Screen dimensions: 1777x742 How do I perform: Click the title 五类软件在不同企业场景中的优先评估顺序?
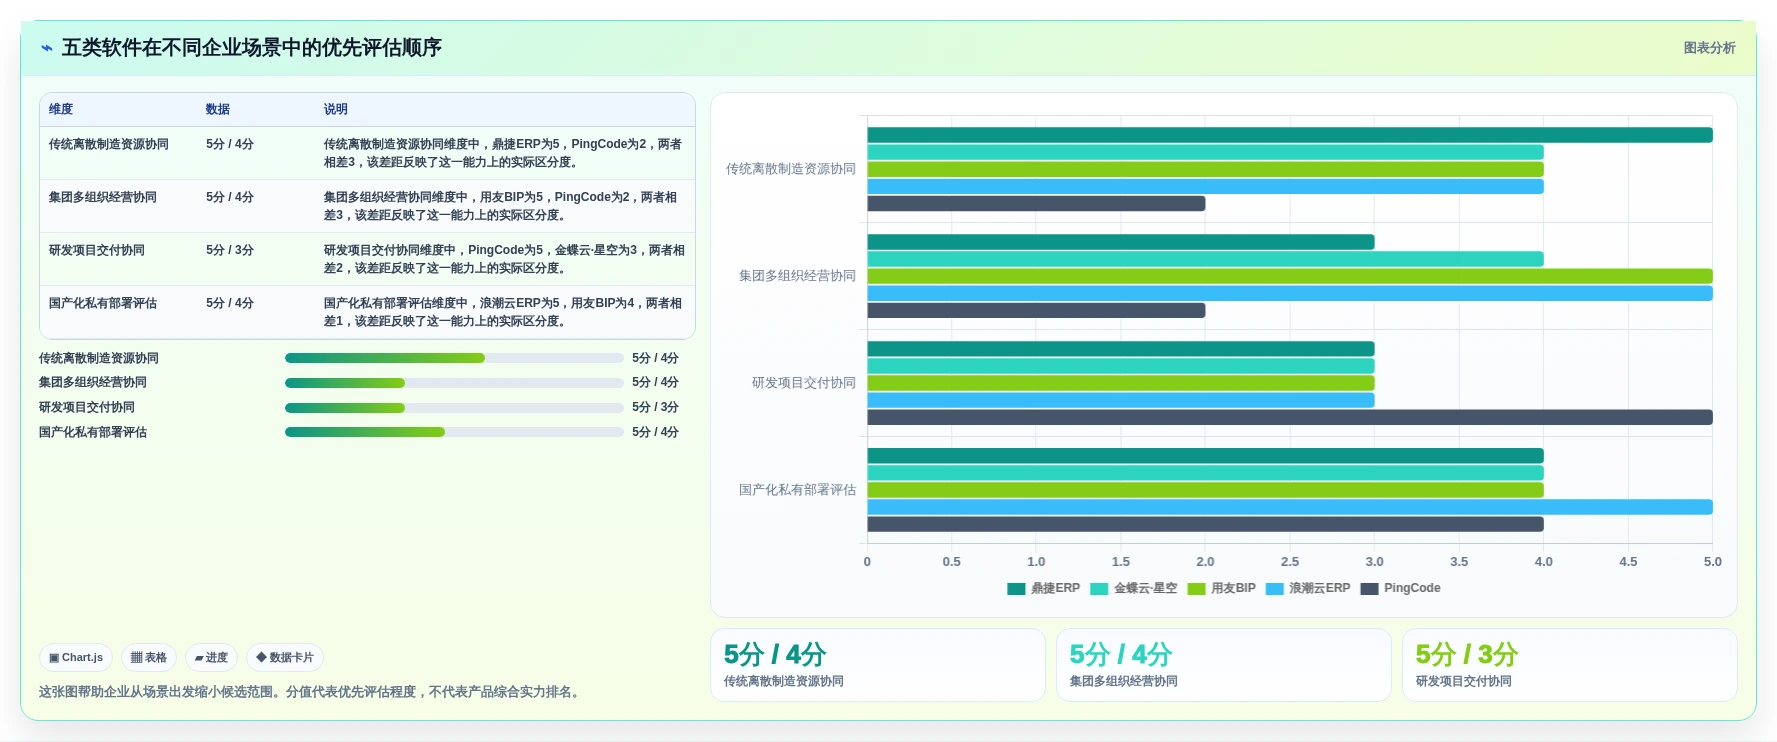tap(251, 48)
